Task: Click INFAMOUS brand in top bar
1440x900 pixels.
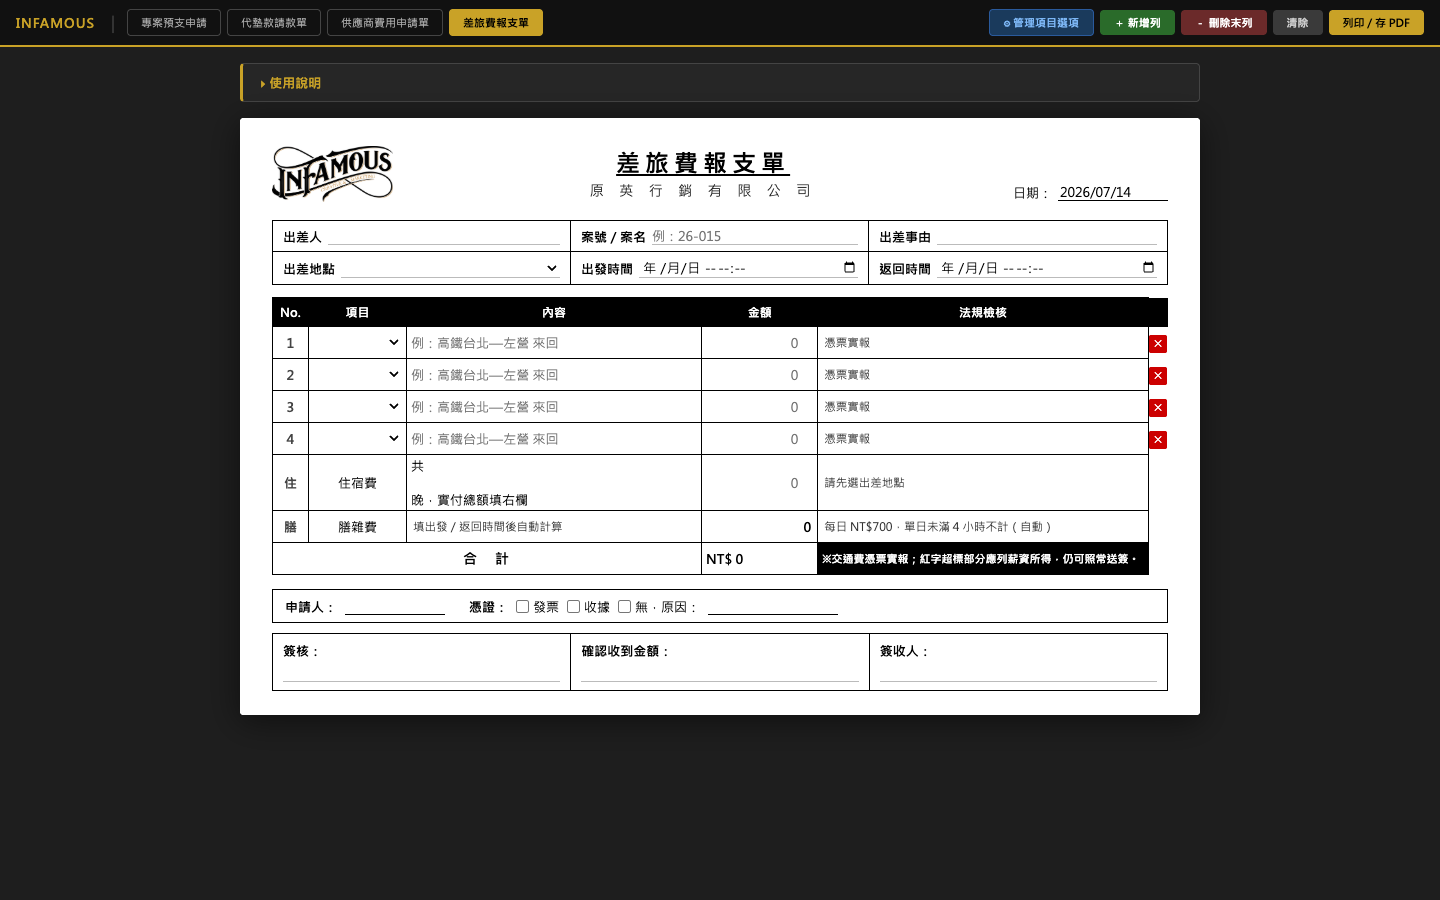Action: tap(55, 23)
